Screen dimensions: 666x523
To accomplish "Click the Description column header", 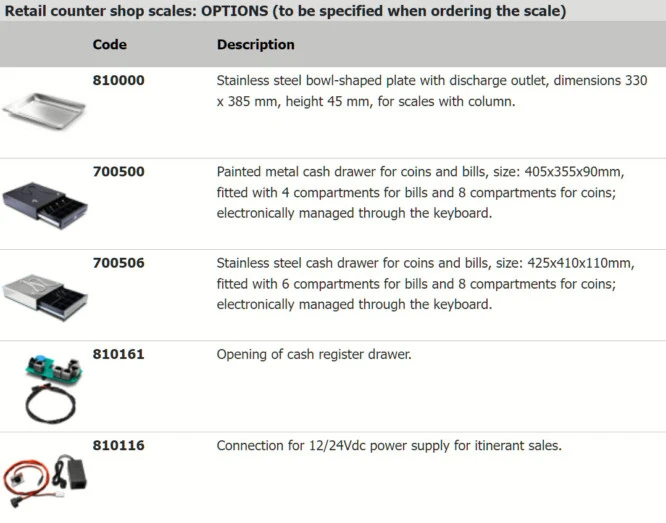I will point(256,44).
